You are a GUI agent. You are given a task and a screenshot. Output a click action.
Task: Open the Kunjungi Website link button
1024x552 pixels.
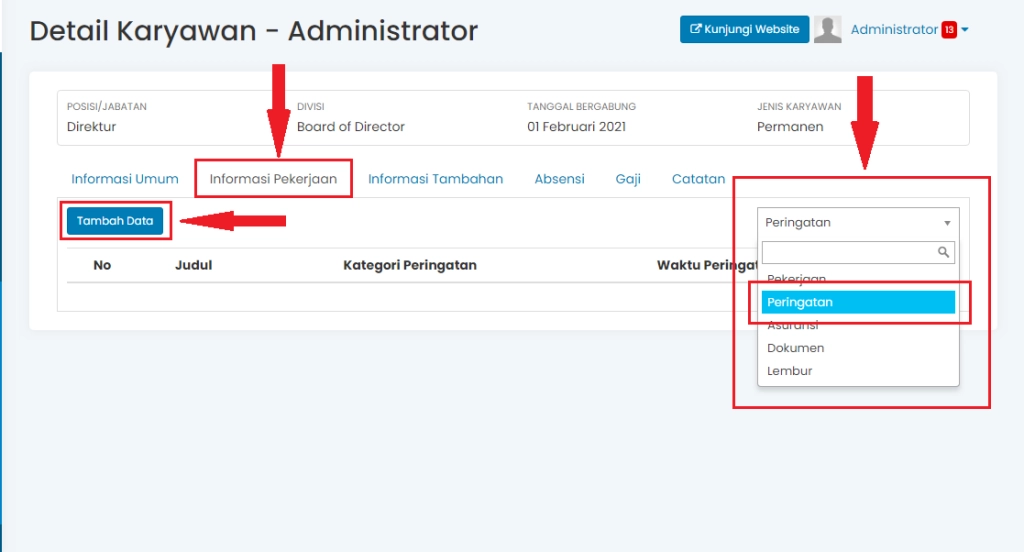tap(744, 30)
